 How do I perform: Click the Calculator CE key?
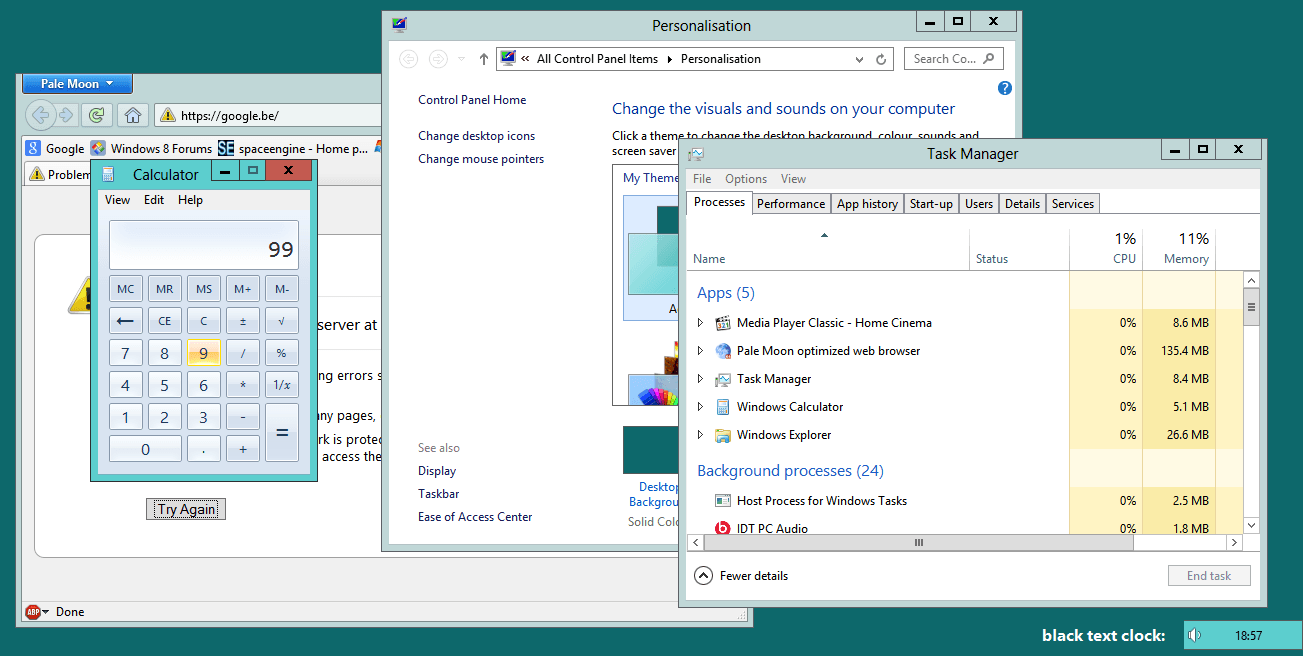pyautogui.click(x=165, y=321)
